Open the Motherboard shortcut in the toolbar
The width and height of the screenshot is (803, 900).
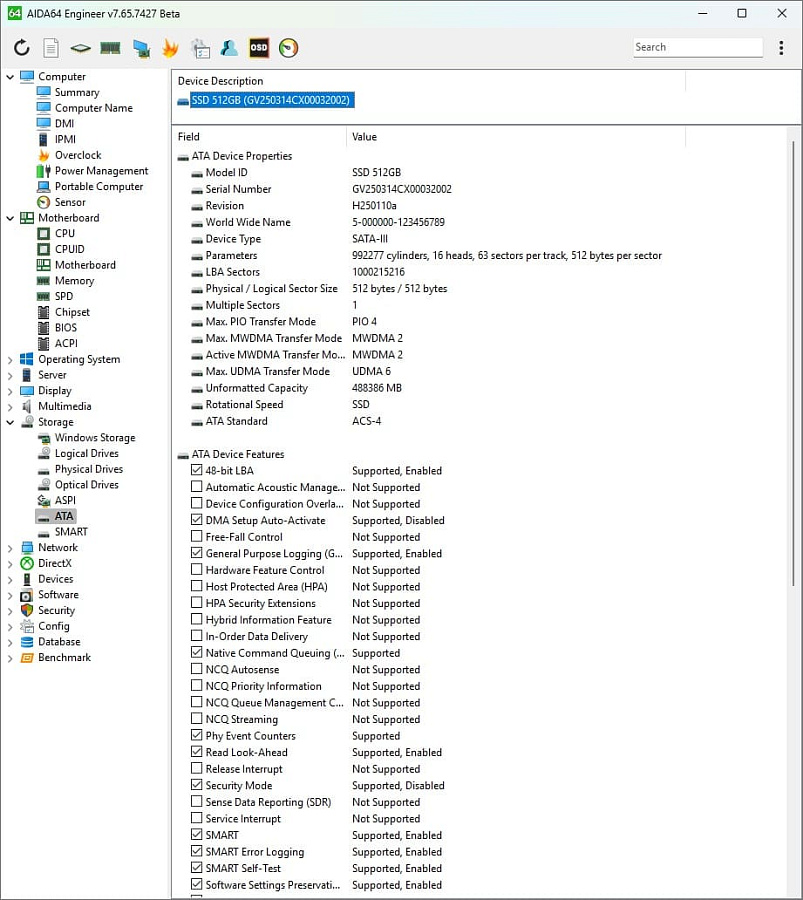[80, 48]
